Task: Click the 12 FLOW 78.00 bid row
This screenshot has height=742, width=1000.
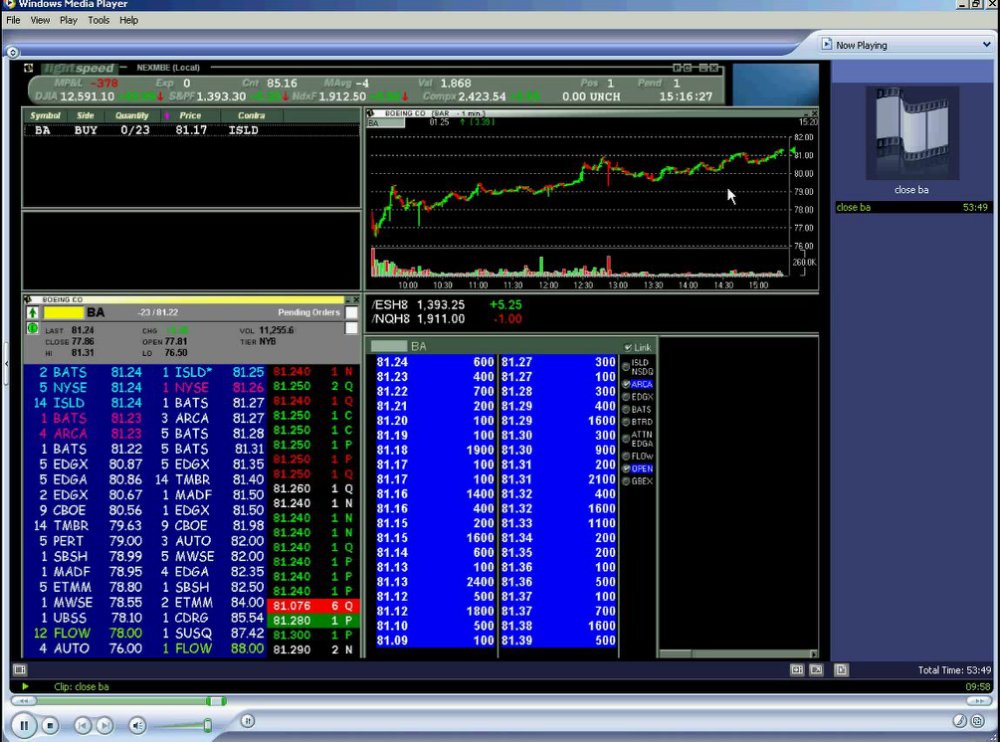Action: click(x=87, y=634)
